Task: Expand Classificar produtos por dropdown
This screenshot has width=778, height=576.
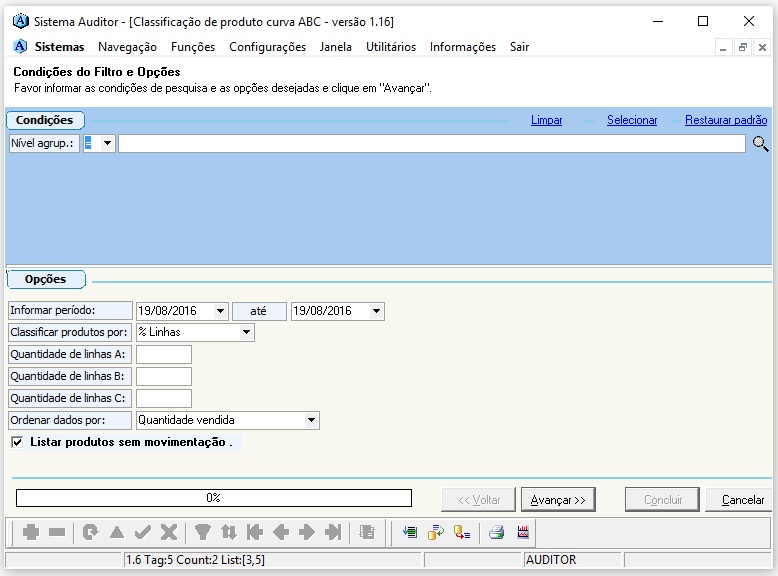Action: tap(246, 332)
